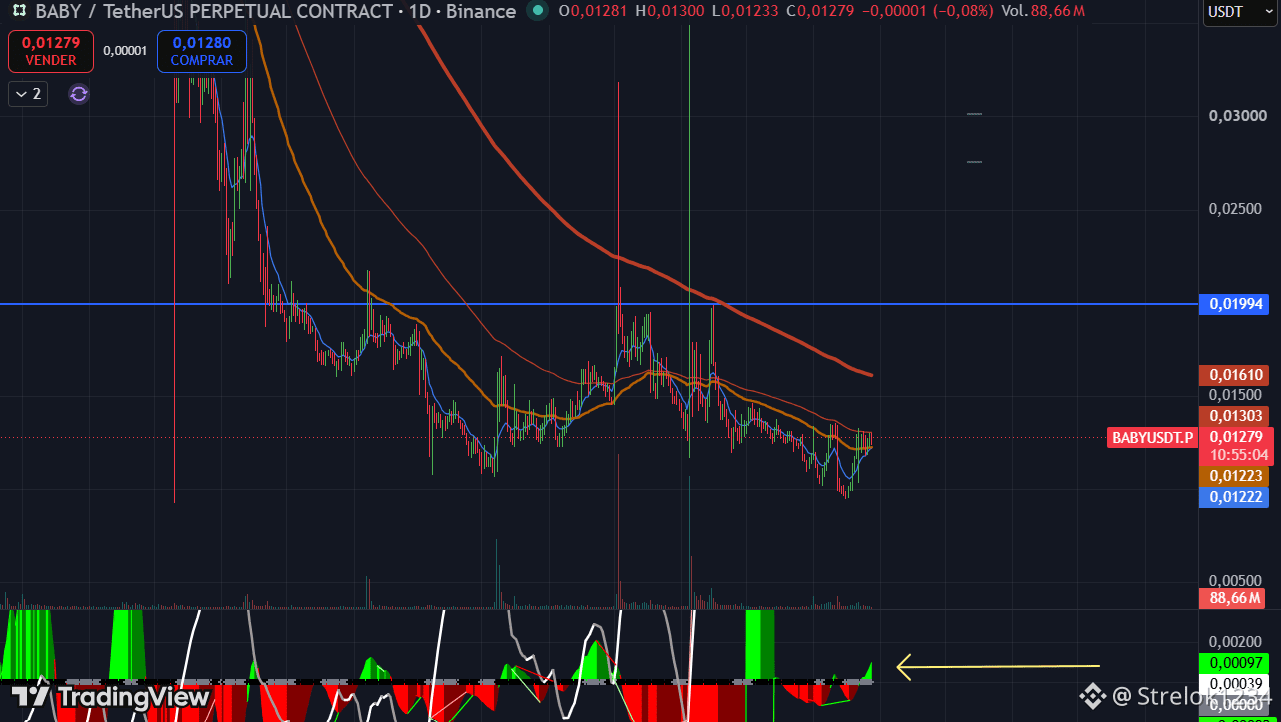Click the red 88,66 M volume scale label
The image size is (1281, 722).
(1233, 598)
